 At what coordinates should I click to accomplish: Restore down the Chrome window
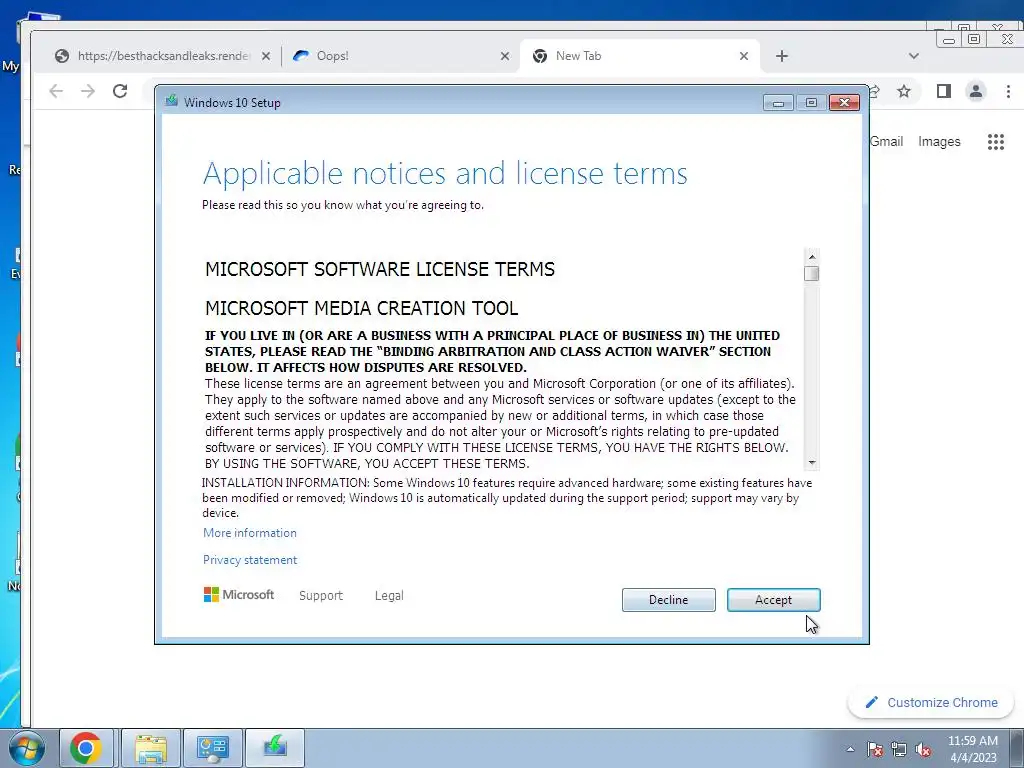(974, 40)
